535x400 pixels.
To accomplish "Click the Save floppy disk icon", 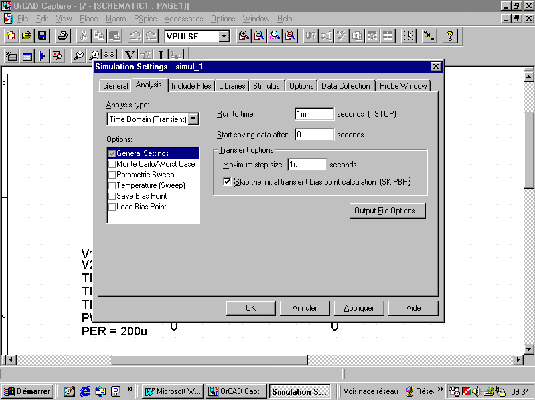I will [x=42, y=36].
